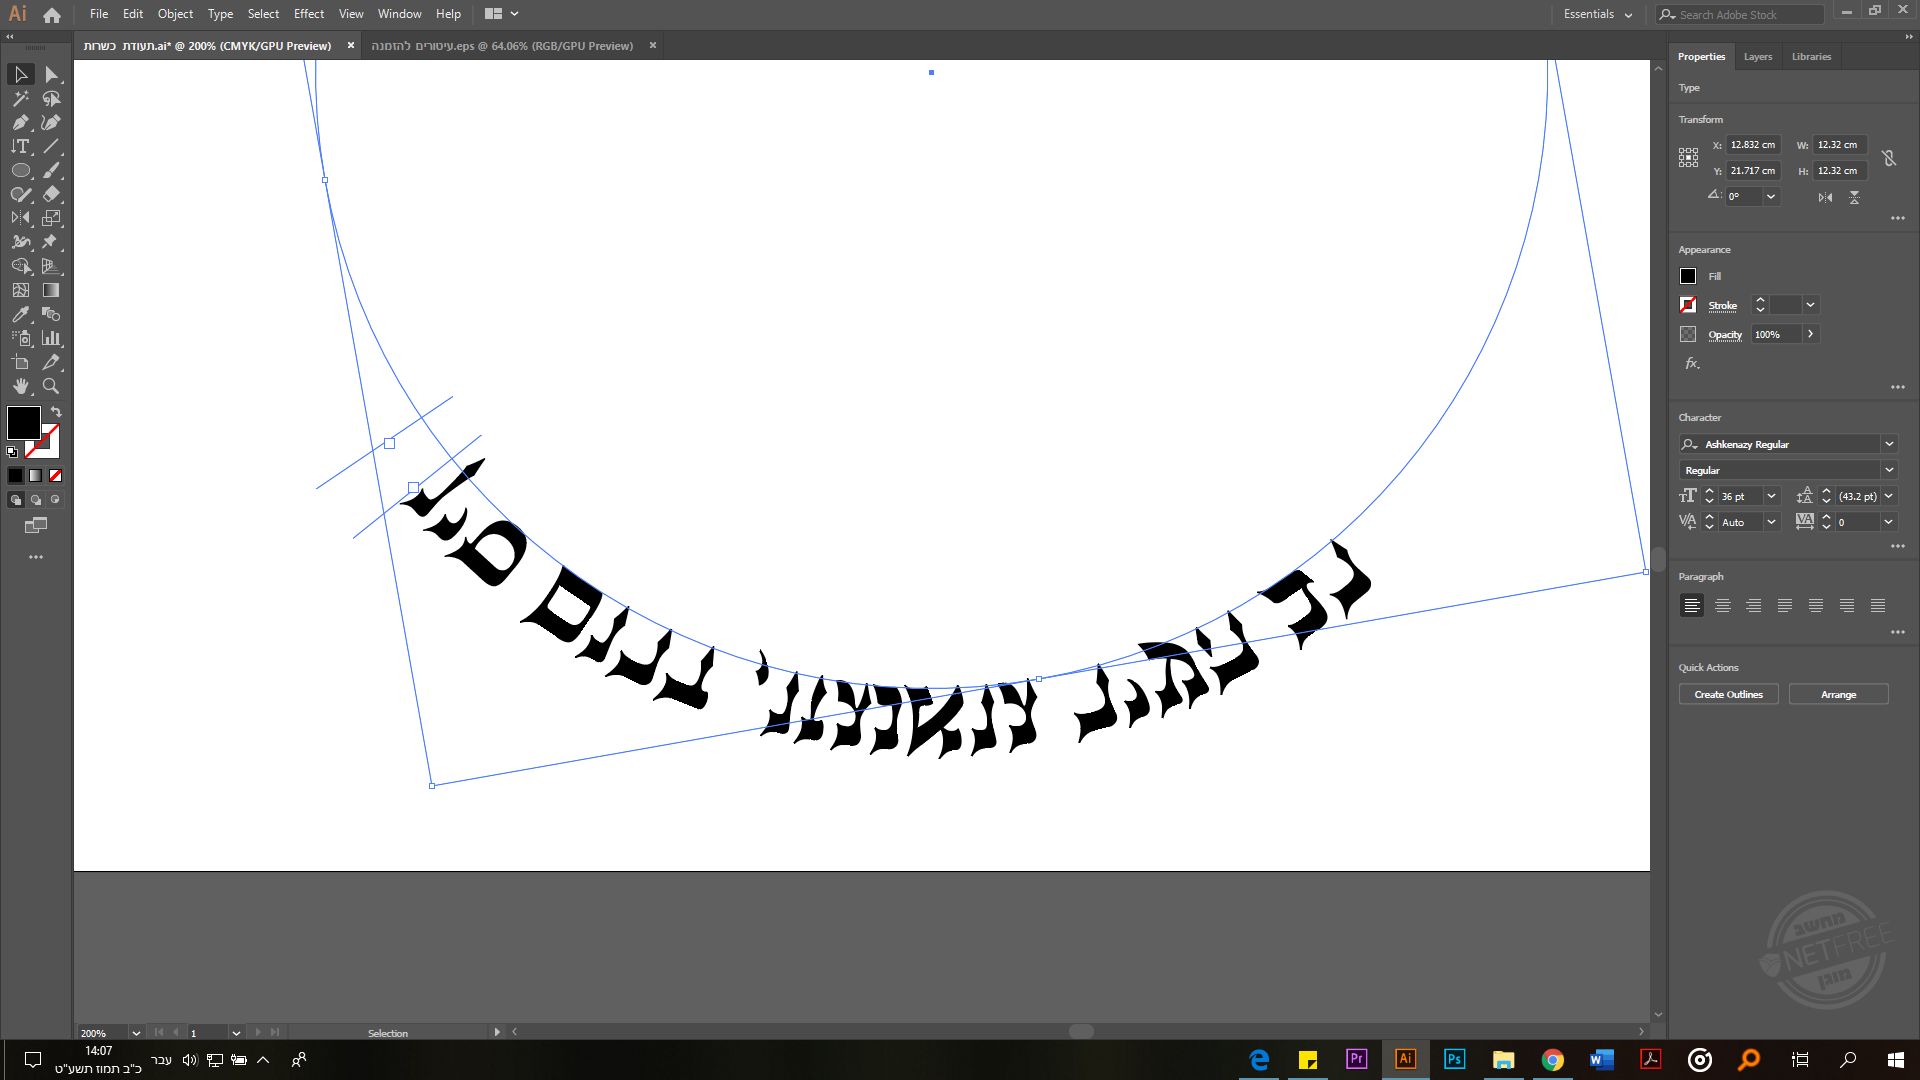This screenshot has width=1920, height=1080.
Task: Apply center paragraph alignment
Action: click(x=1722, y=605)
